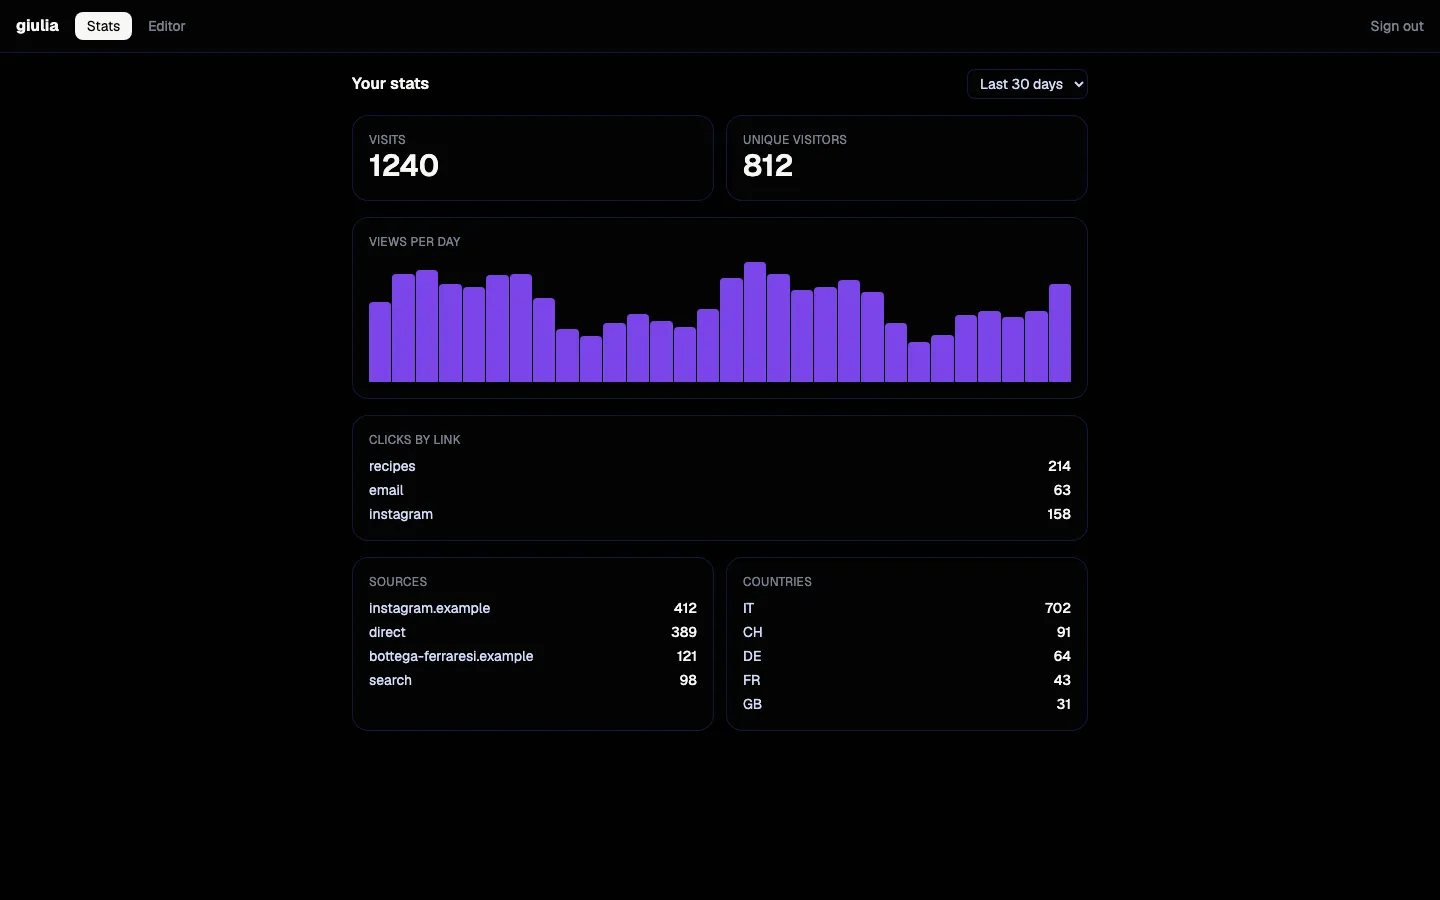1440x900 pixels.
Task: Open the Last 30 days dropdown
Action: (1027, 84)
